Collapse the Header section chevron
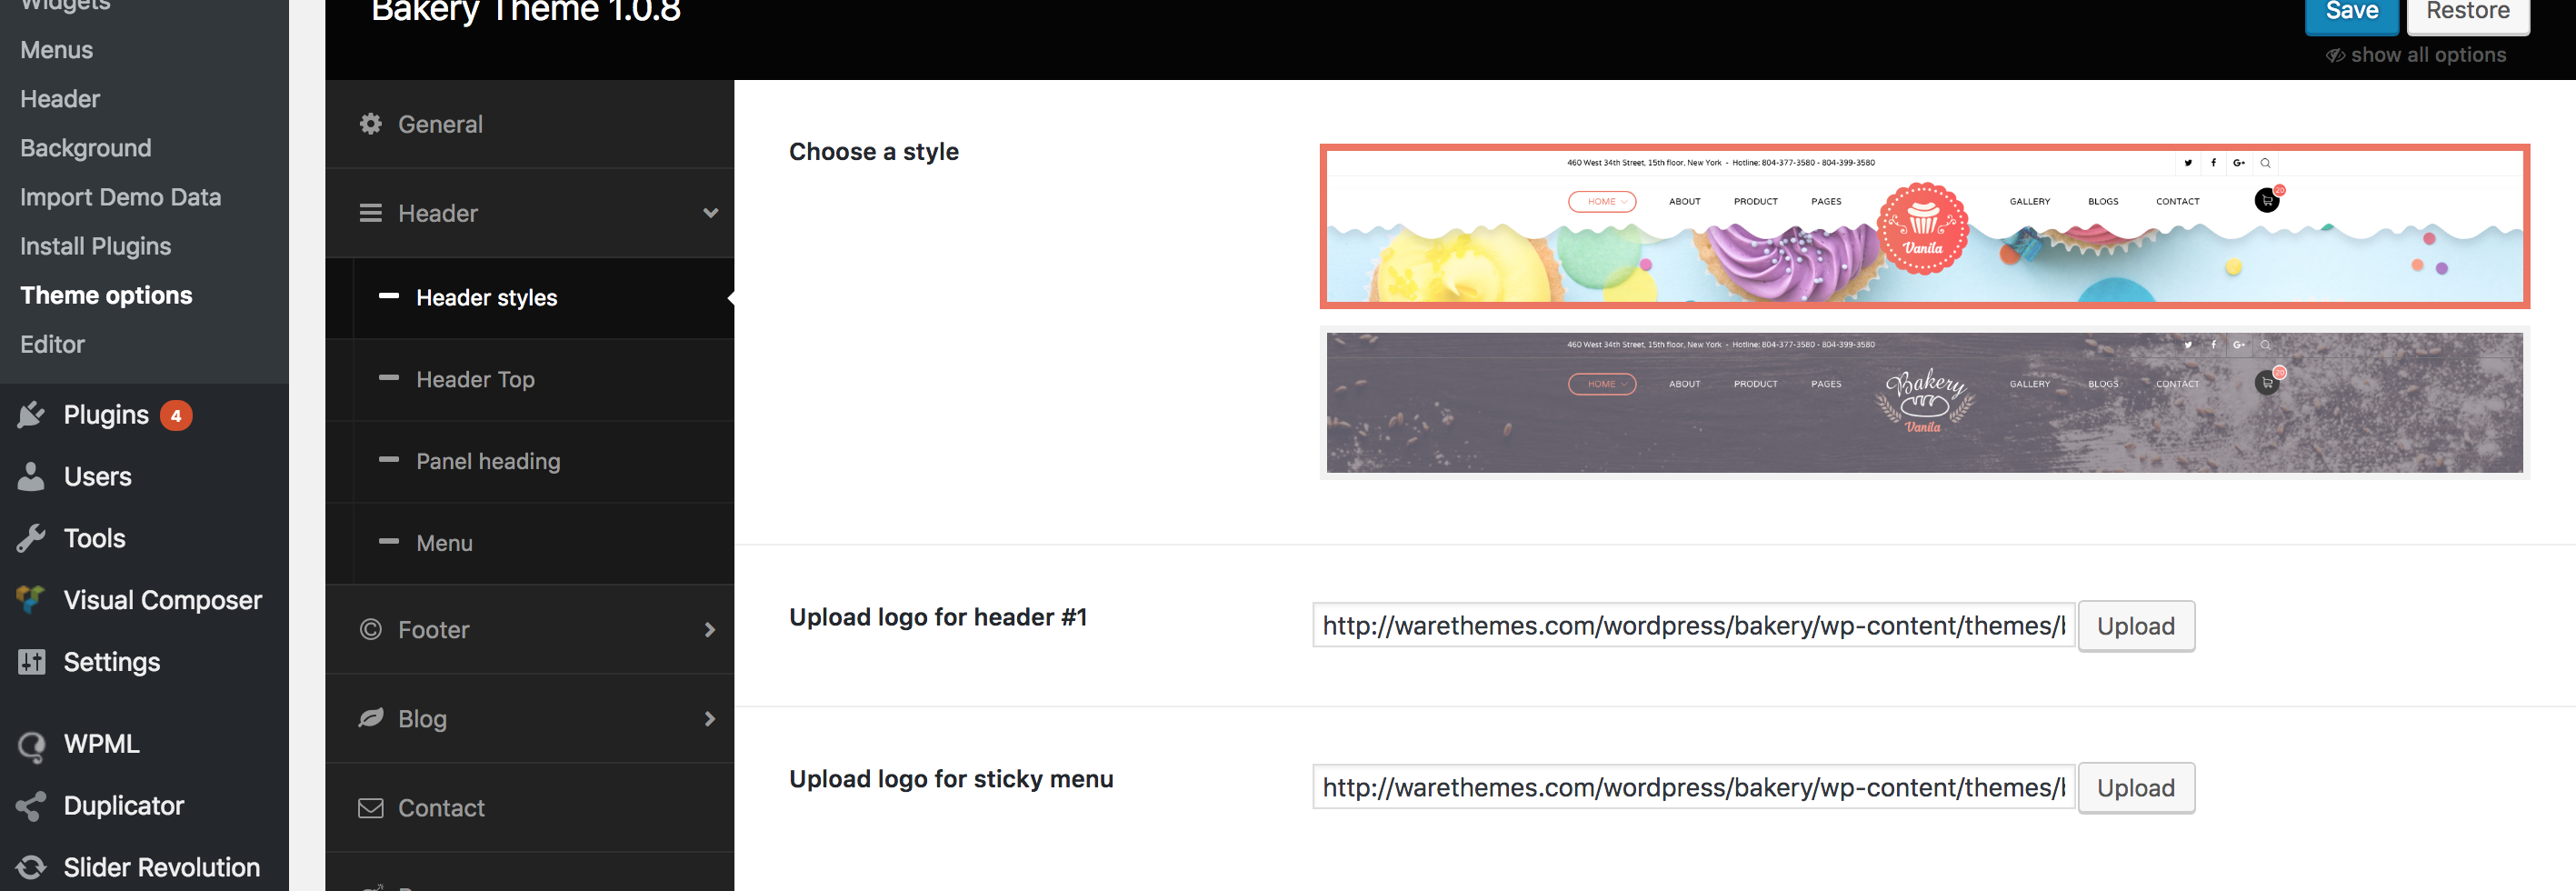The width and height of the screenshot is (2576, 891). (710, 213)
